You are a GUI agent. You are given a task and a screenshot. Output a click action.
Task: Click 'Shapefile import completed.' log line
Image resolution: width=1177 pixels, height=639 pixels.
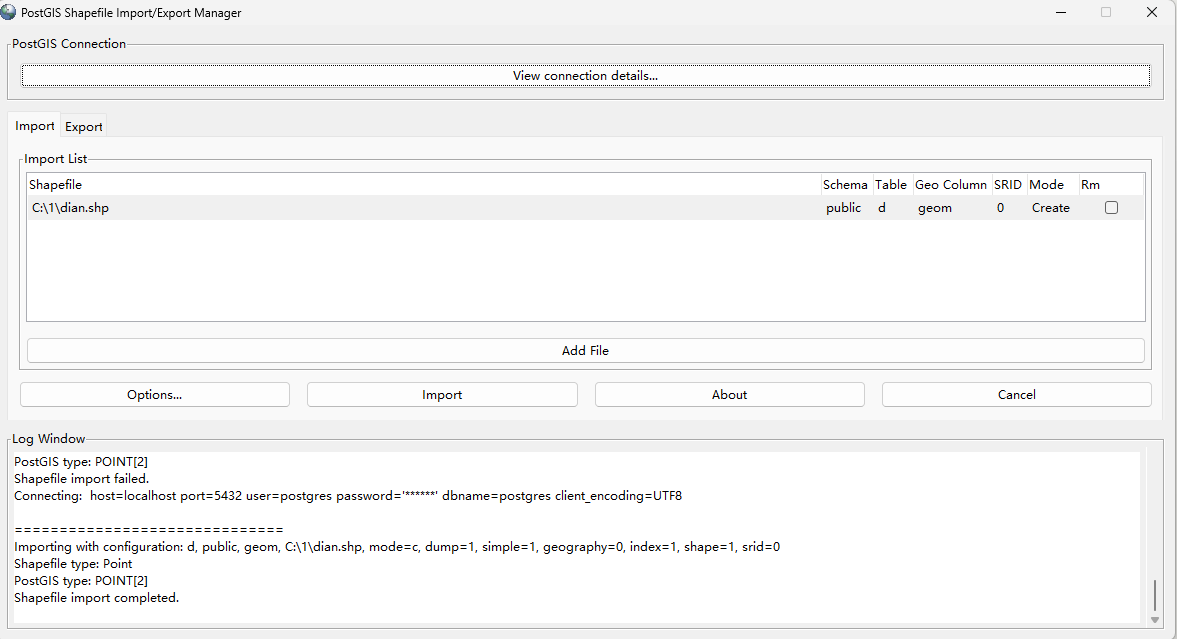(97, 598)
